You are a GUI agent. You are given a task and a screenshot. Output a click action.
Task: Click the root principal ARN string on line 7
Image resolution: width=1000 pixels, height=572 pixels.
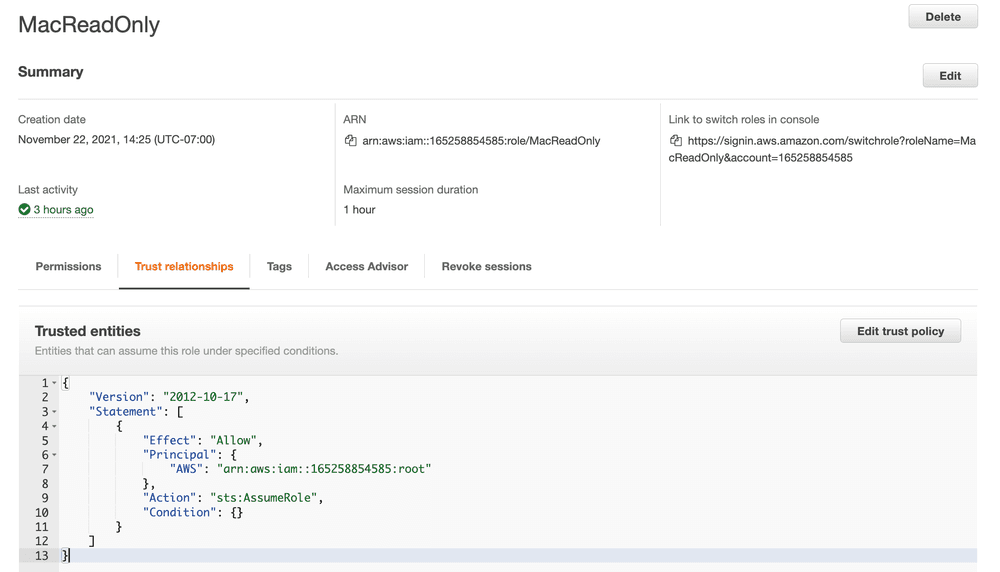tap(324, 469)
